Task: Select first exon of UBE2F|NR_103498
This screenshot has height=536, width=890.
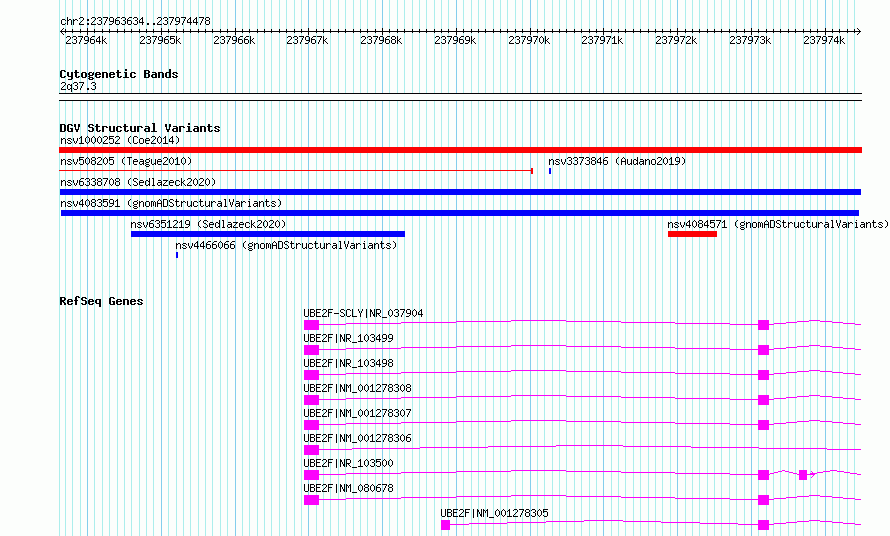Action: click(x=312, y=375)
